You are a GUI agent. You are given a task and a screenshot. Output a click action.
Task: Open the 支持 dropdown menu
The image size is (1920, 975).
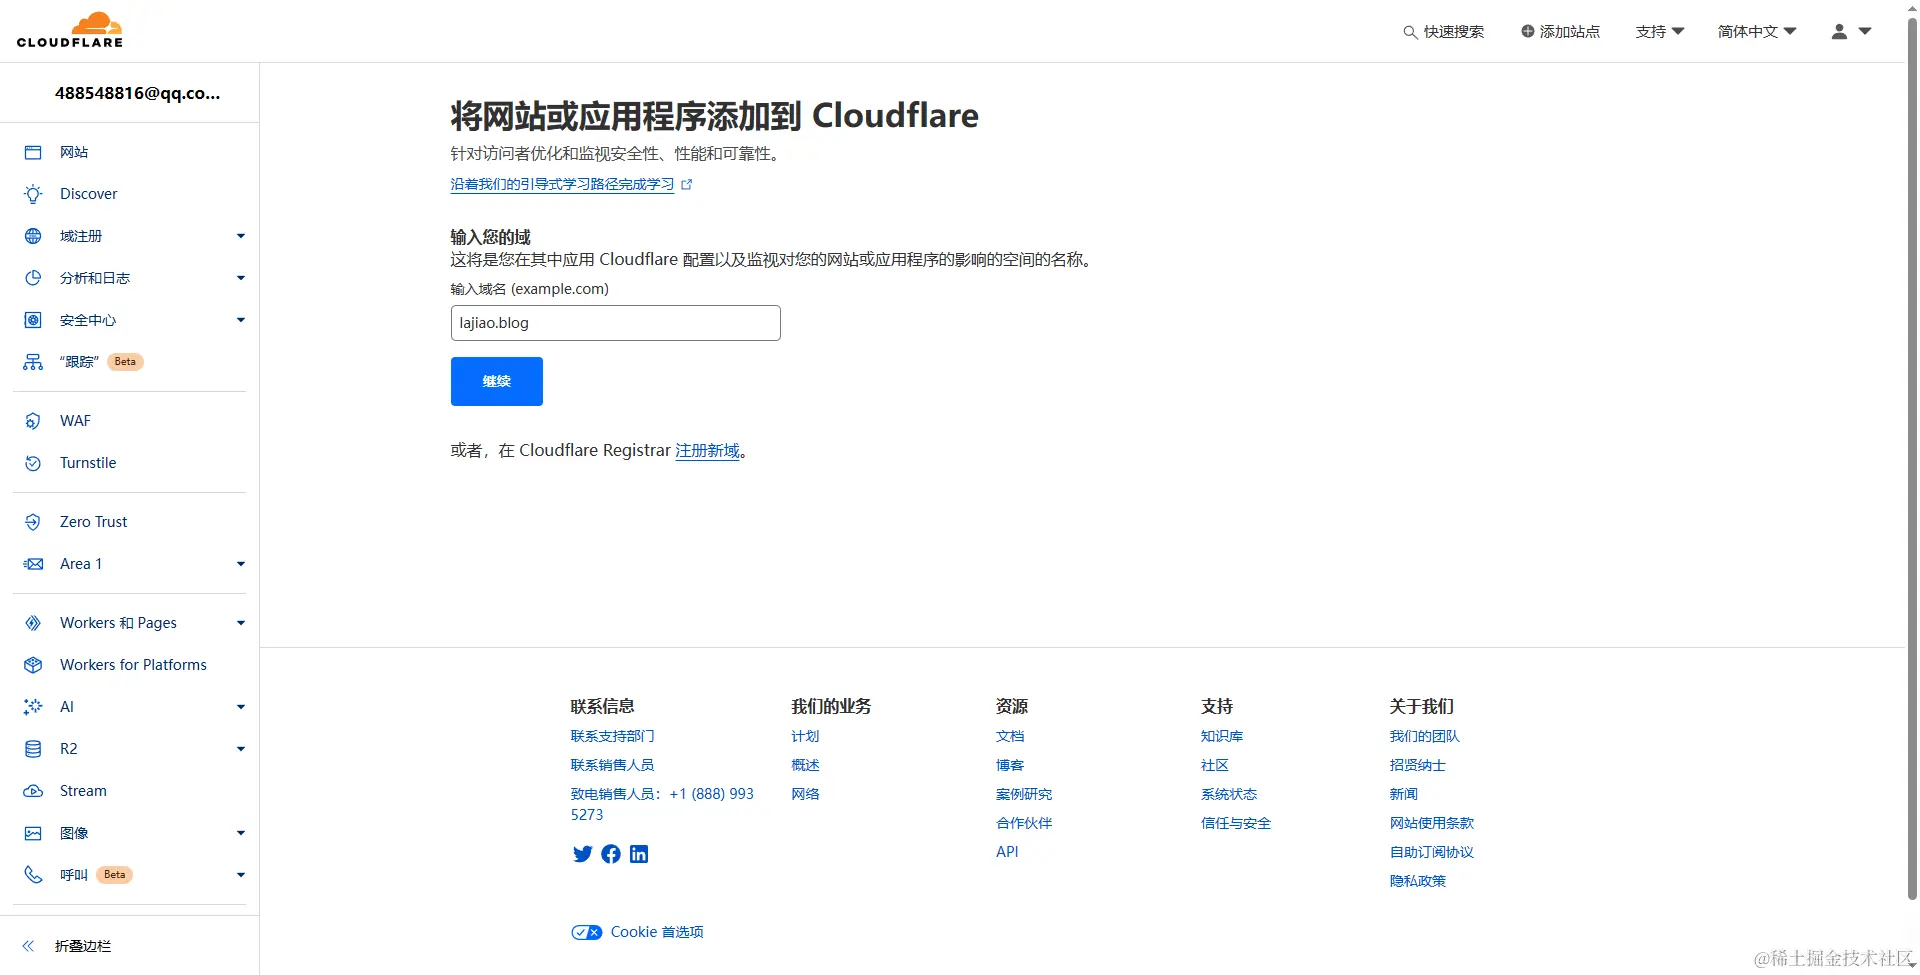[x=1660, y=32]
